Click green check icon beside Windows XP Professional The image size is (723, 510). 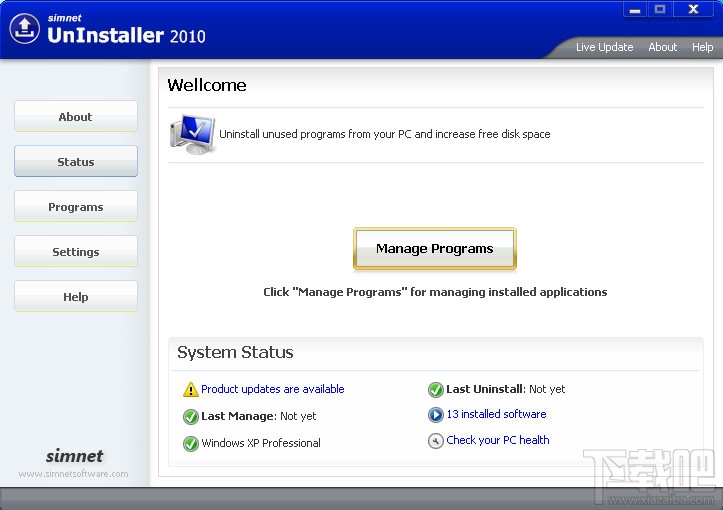pos(190,444)
